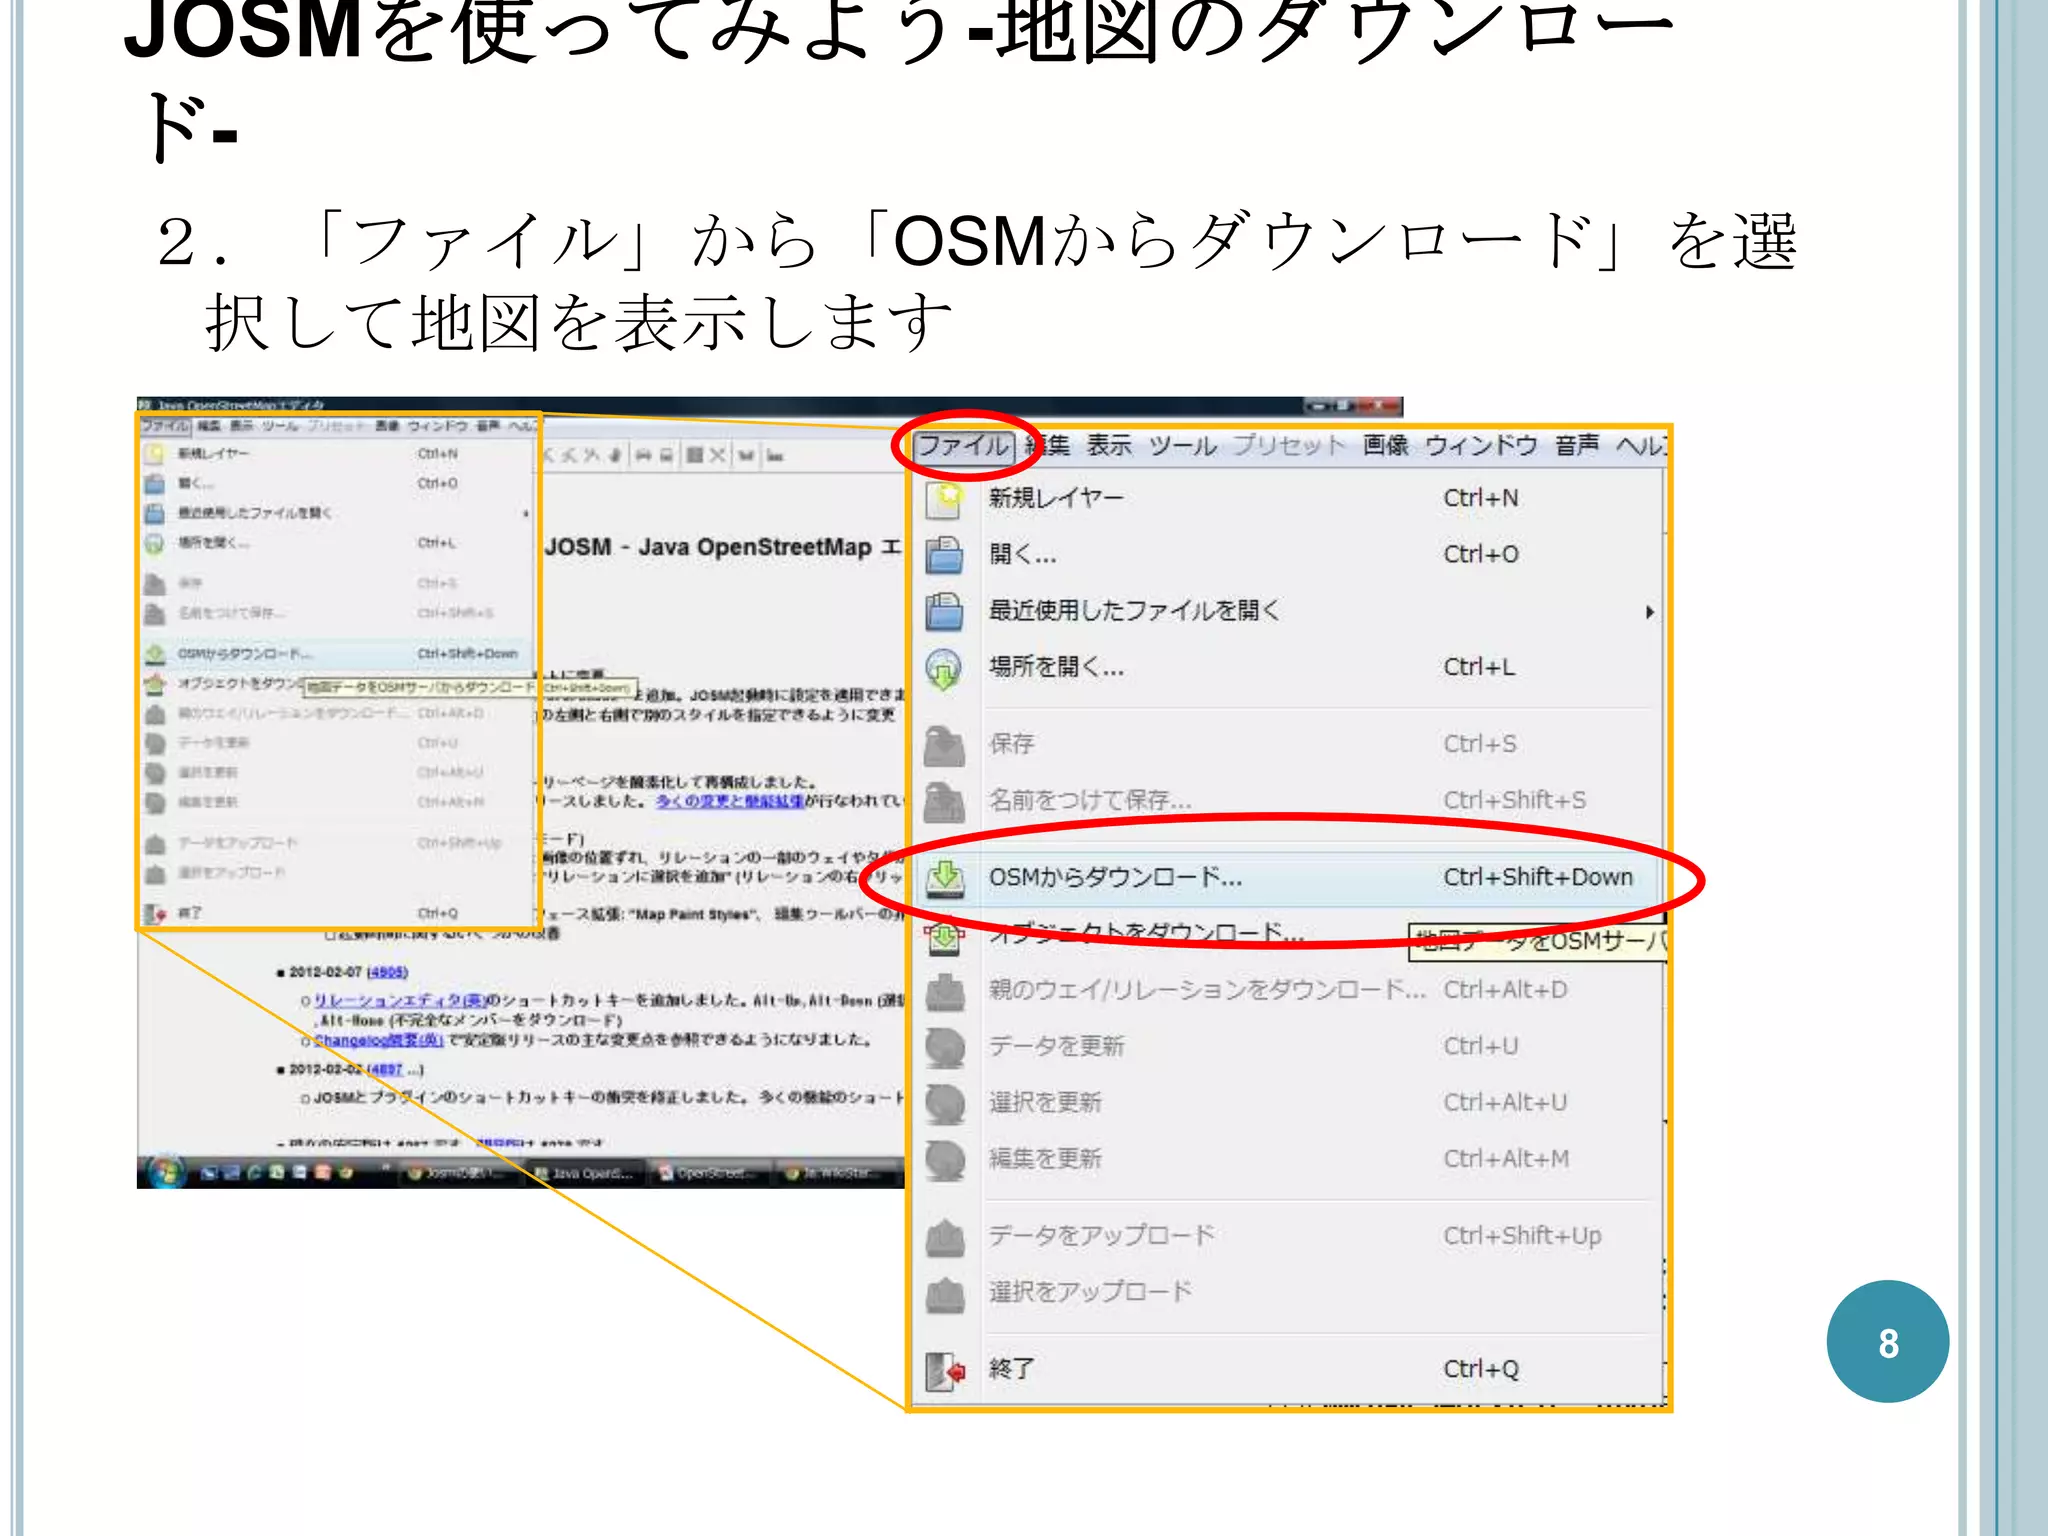The height and width of the screenshot is (1536, 2048).
Task: Click the データを更新 icon in the enlarged menu
Action: point(944,1047)
